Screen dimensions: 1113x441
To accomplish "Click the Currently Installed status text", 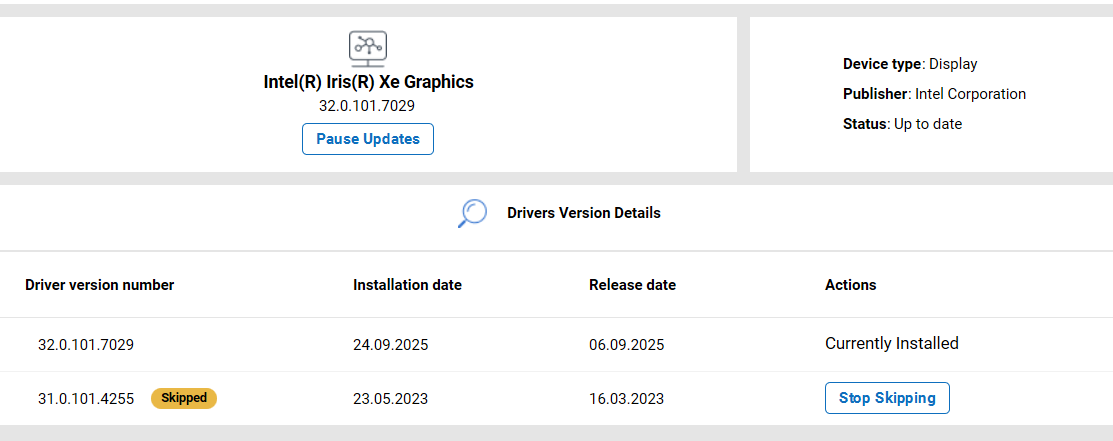I will [891, 344].
